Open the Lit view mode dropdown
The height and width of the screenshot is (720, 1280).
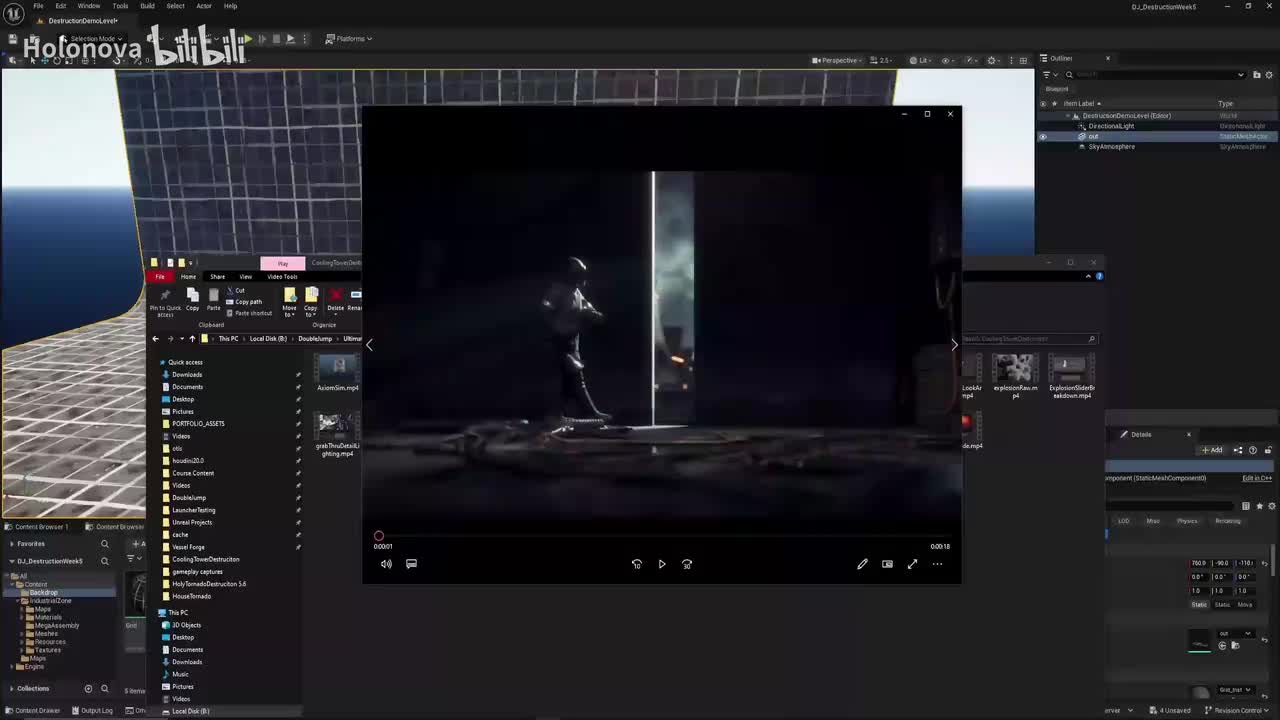tap(920, 60)
